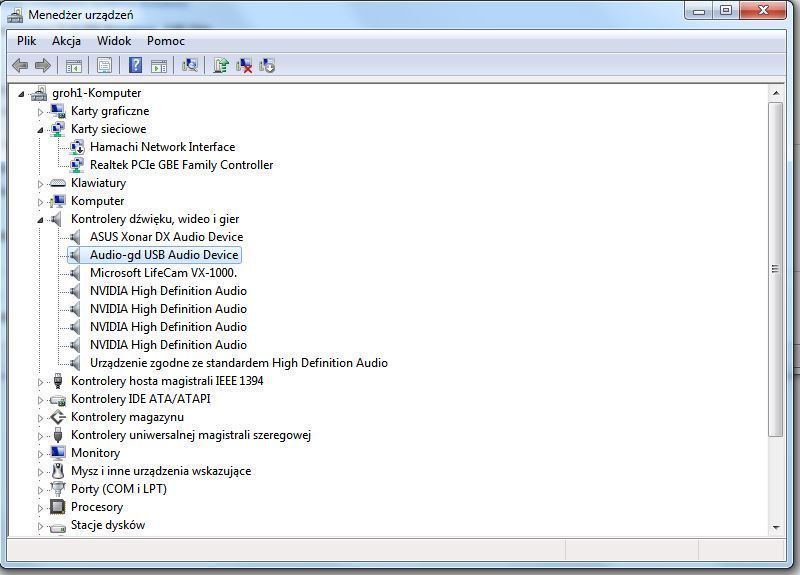This screenshot has height=575, width=800.
Task: Click the Stacje dysków drive icon
Action: coord(58,528)
